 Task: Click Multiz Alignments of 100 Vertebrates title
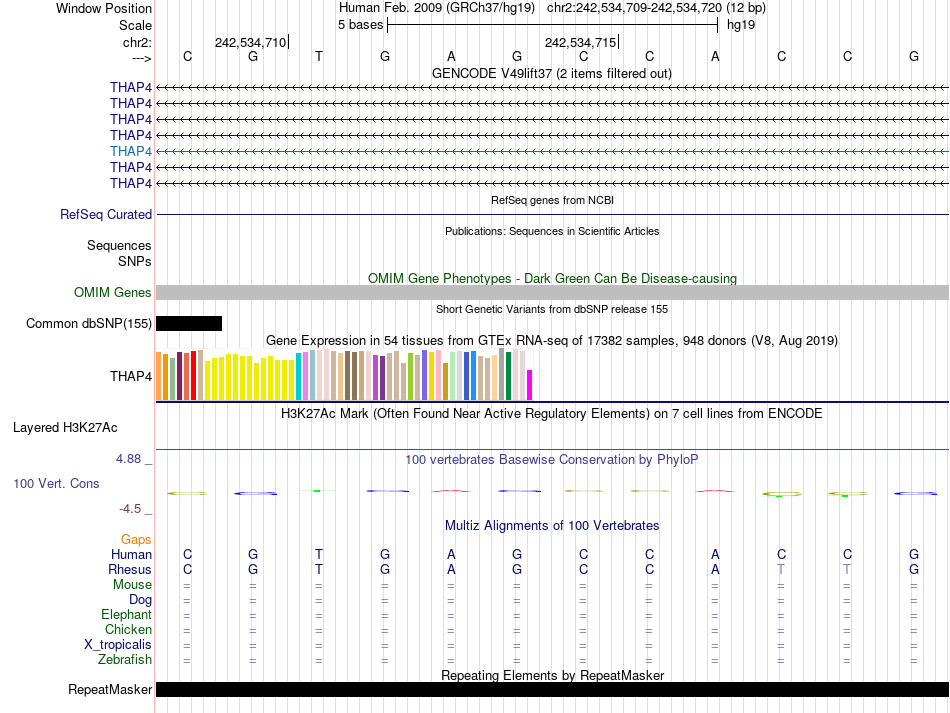point(552,525)
